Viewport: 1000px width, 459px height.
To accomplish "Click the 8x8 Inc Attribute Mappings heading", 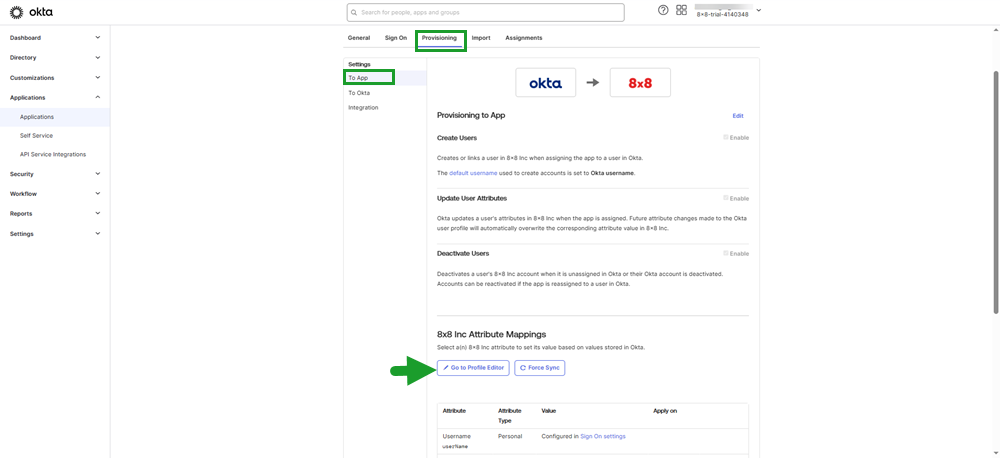I will point(491,334).
